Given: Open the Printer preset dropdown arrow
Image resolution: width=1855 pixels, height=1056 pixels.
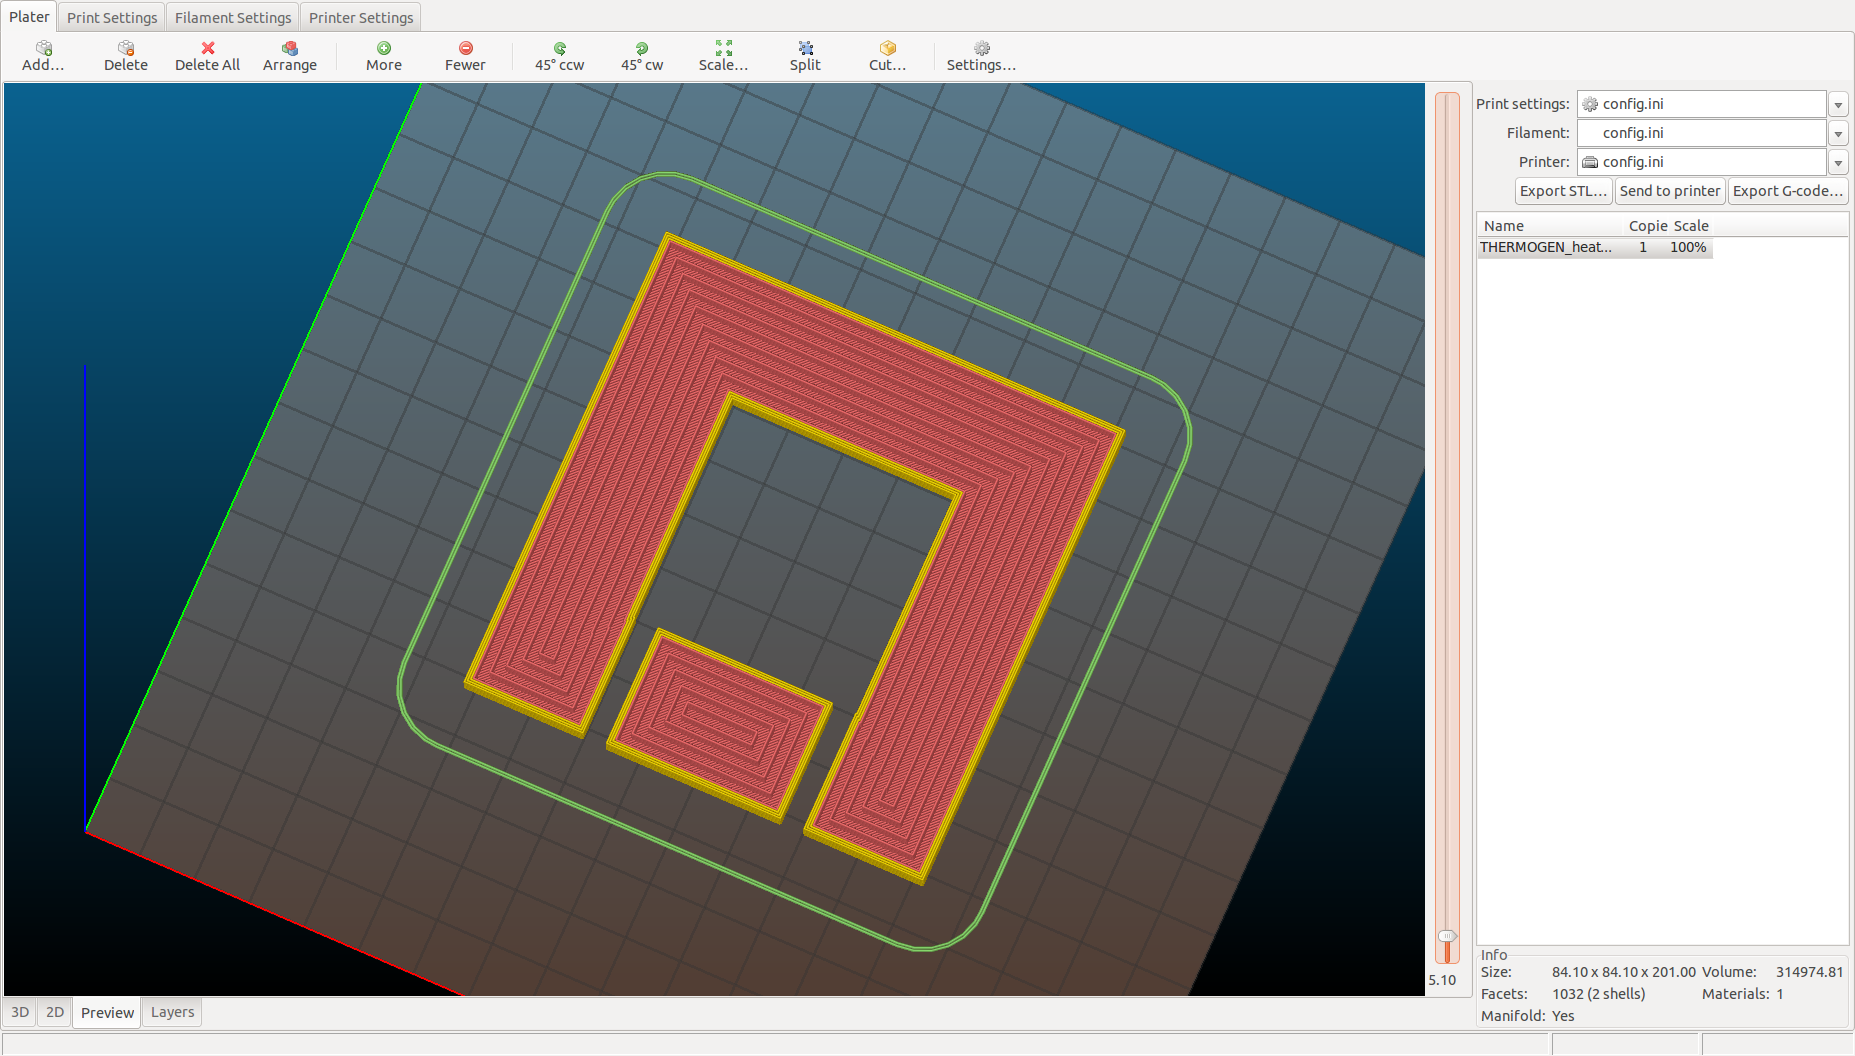Looking at the screenshot, I should pyautogui.click(x=1838, y=162).
